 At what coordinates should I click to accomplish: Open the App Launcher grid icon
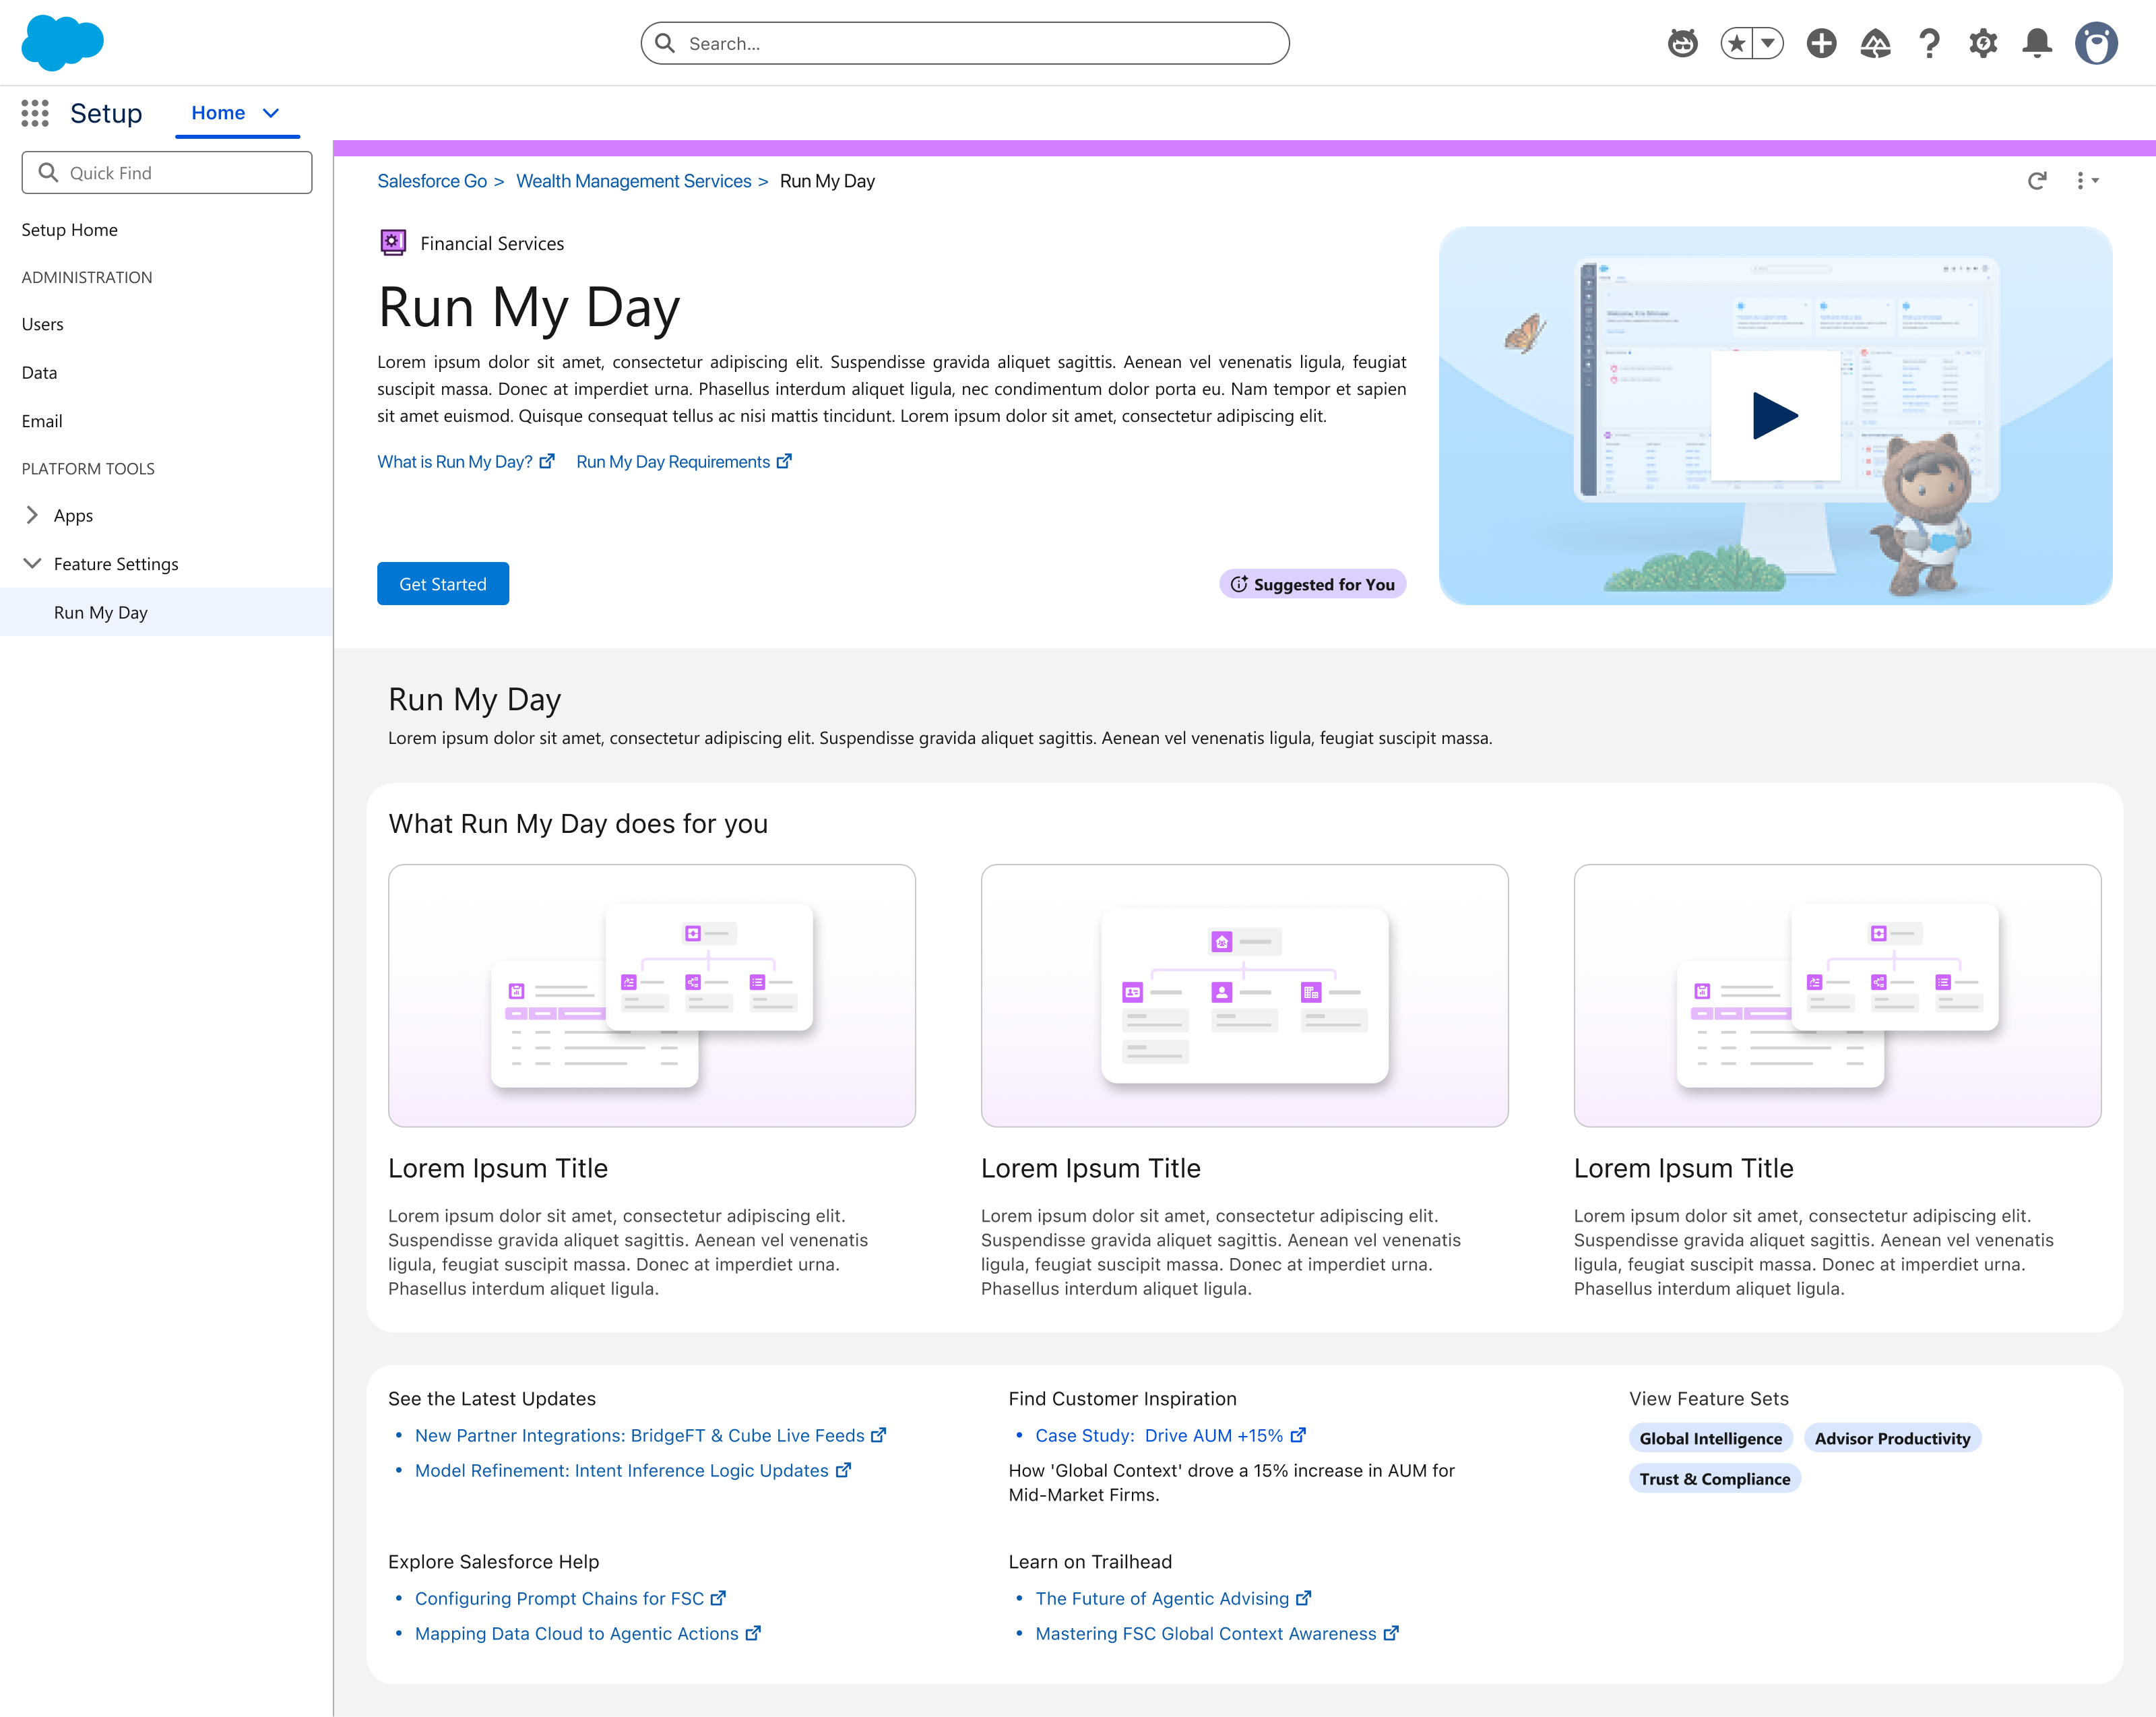pos(35,113)
